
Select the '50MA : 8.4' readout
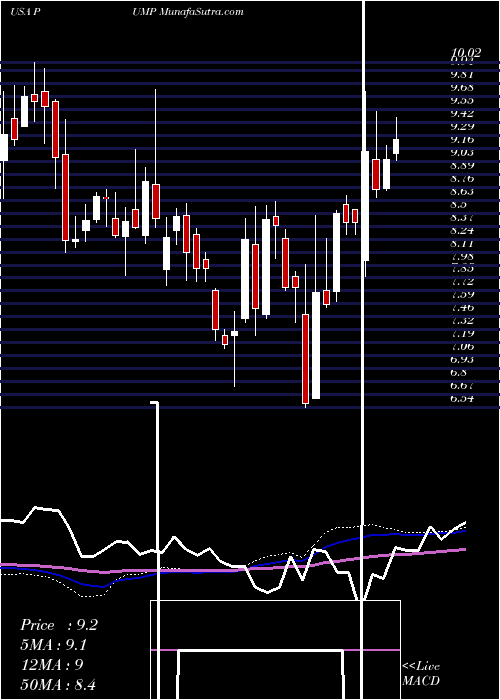point(58,685)
